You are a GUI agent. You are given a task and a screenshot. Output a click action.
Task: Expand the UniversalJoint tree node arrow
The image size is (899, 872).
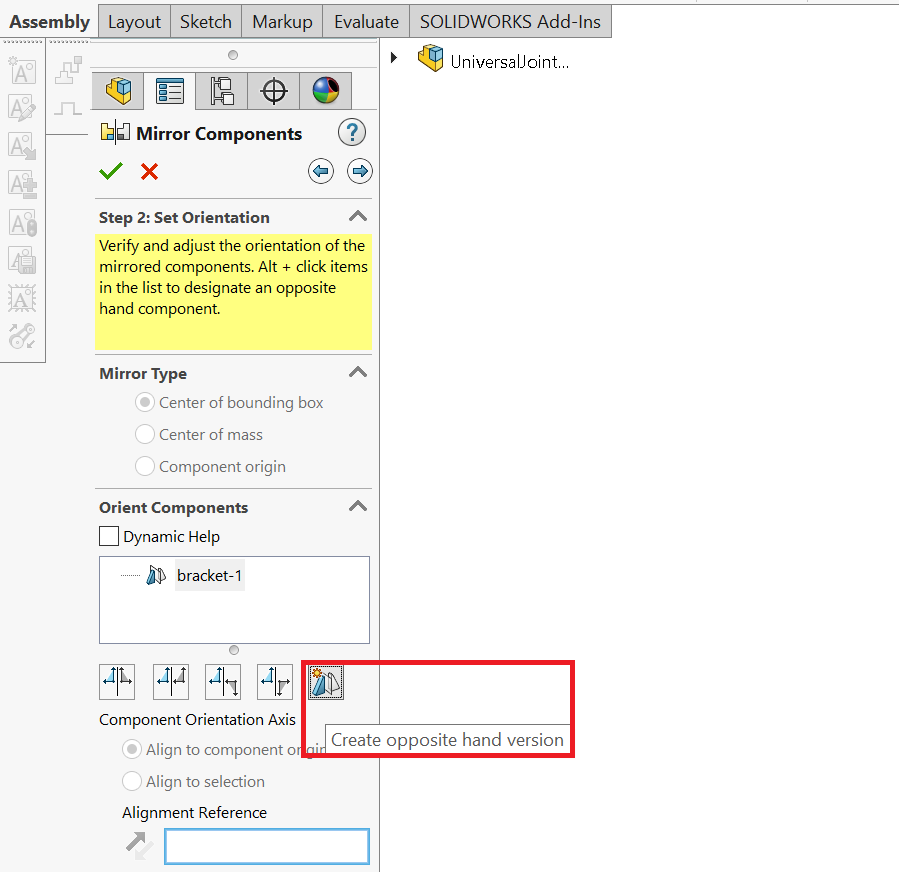[394, 58]
